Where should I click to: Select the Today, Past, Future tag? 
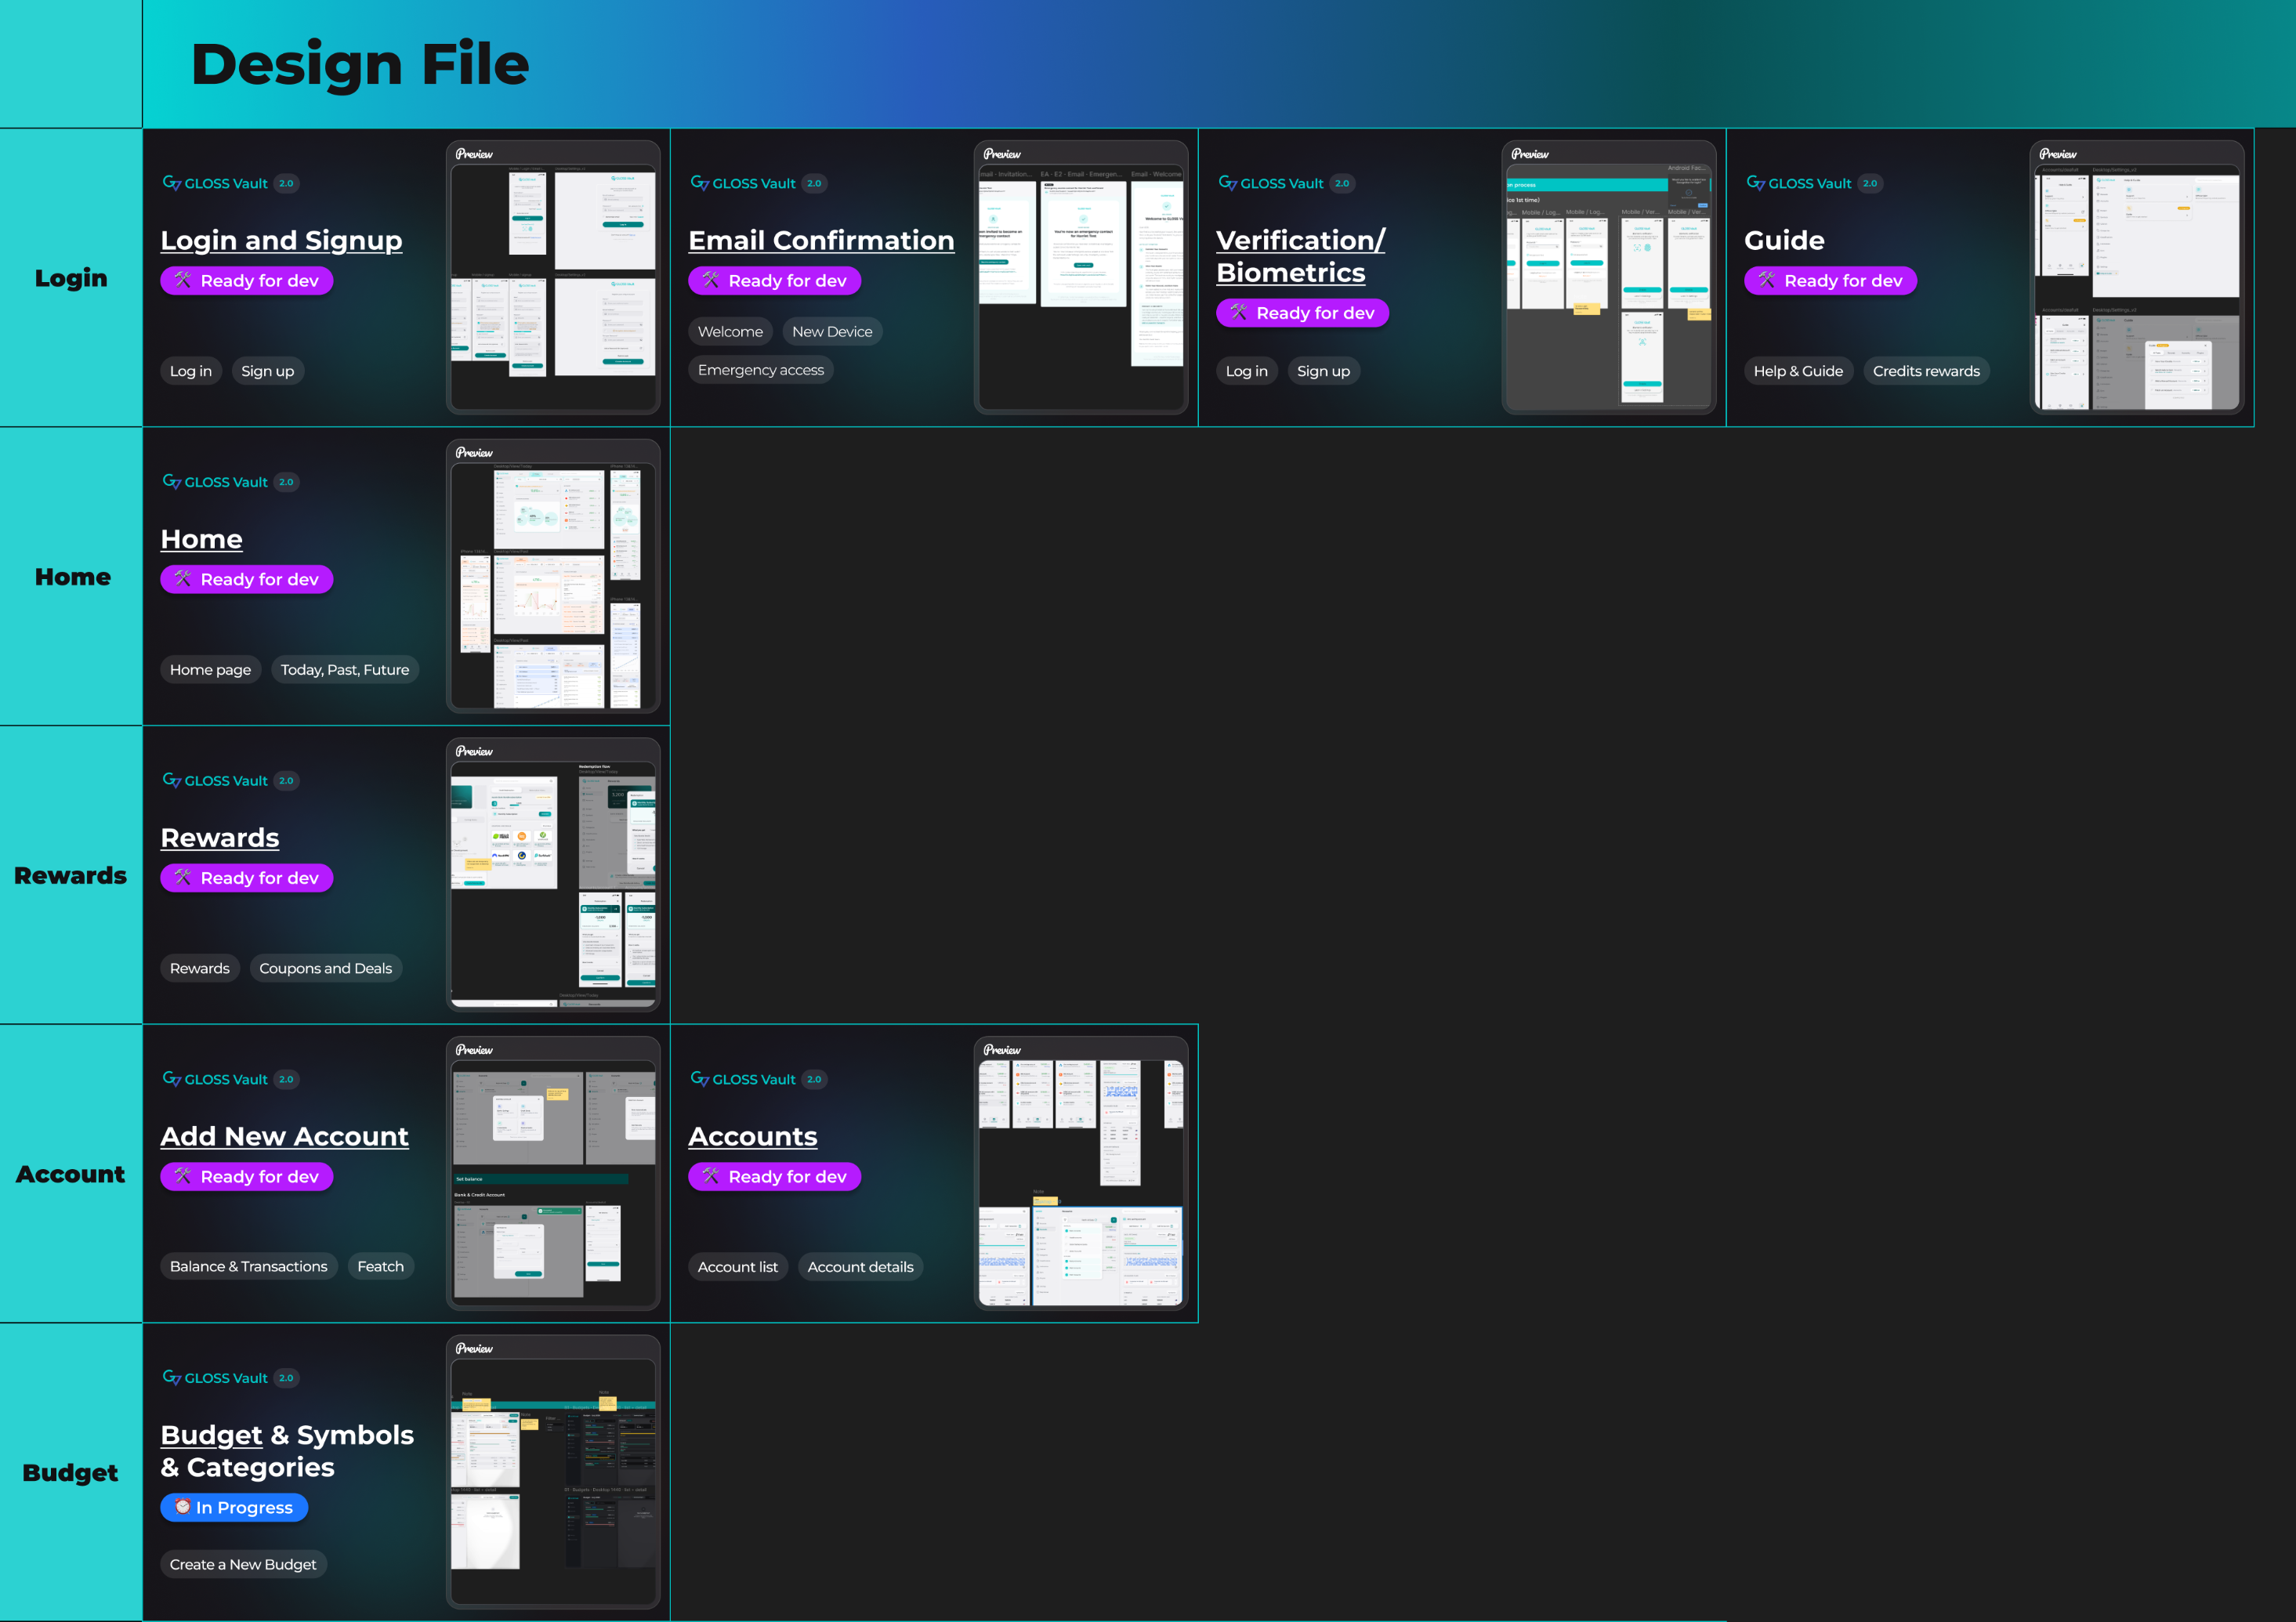coord(345,670)
